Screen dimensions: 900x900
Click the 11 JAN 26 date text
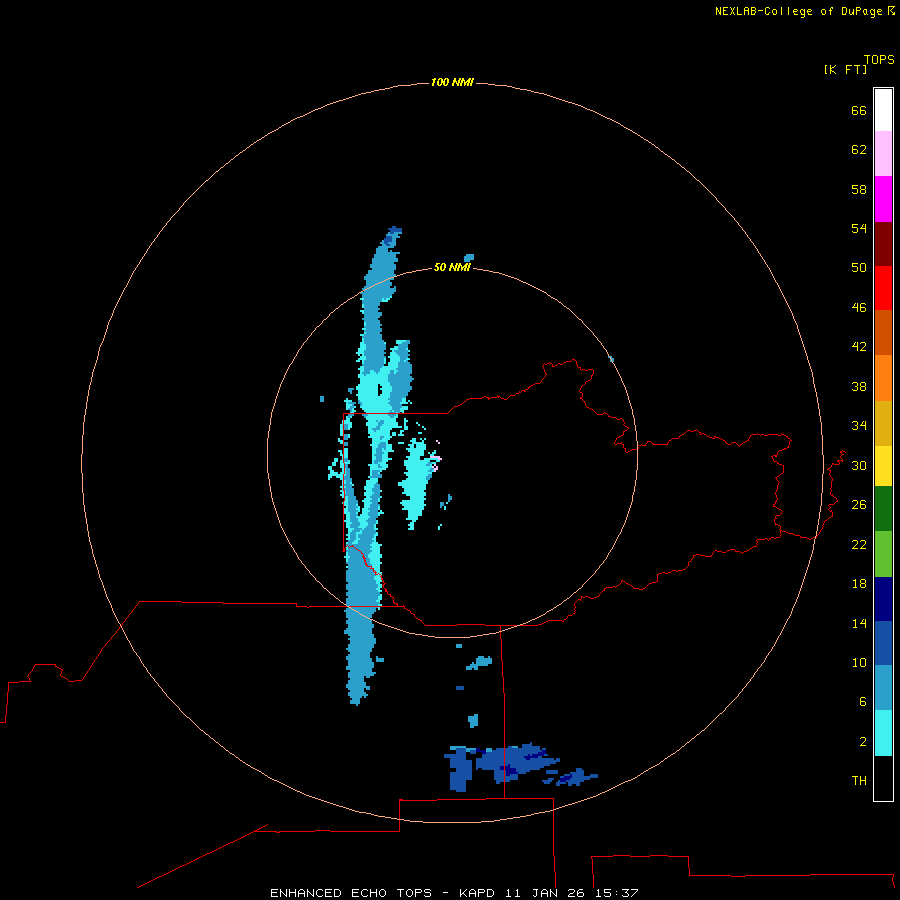coord(546,893)
